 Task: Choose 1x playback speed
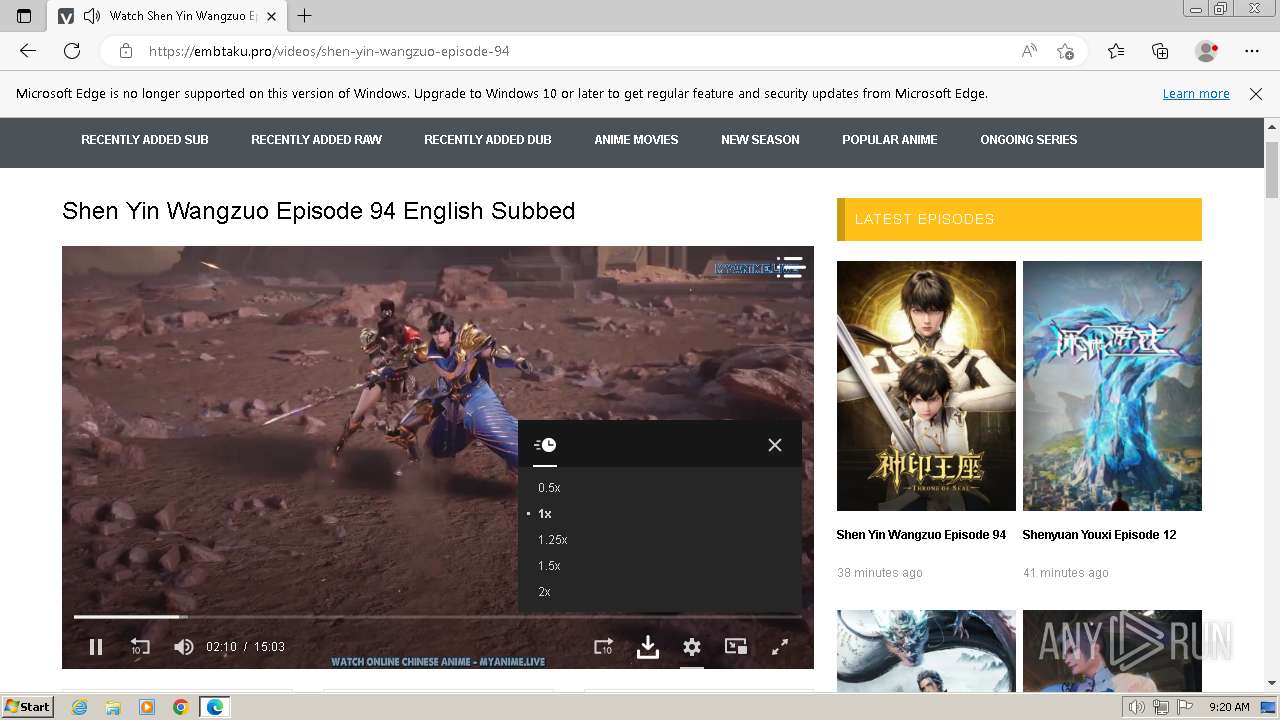[545, 514]
